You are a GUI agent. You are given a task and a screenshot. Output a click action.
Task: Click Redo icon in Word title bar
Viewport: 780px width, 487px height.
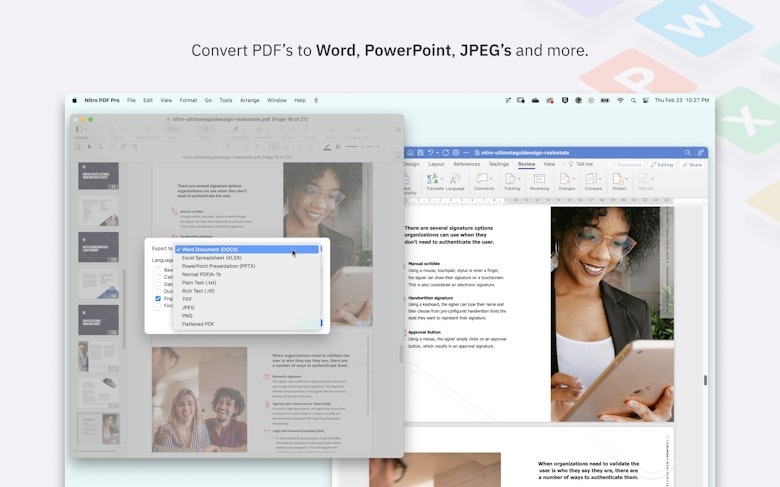tap(446, 153)
